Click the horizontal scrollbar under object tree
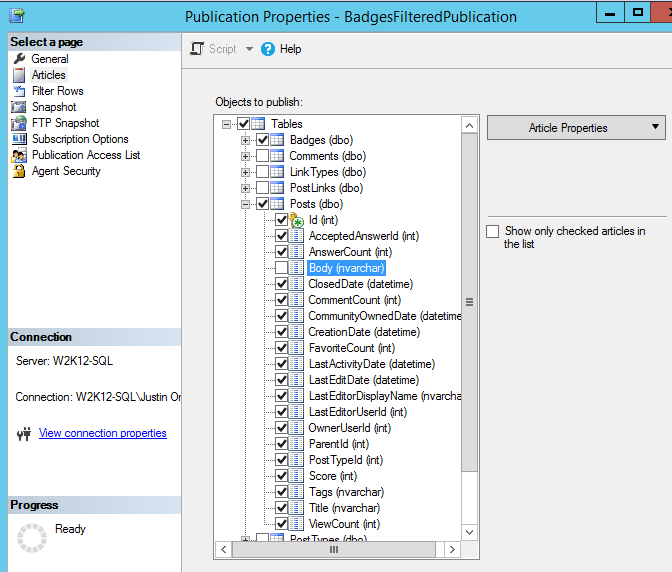Screen dimensions: 672x572 coord(335,549)
